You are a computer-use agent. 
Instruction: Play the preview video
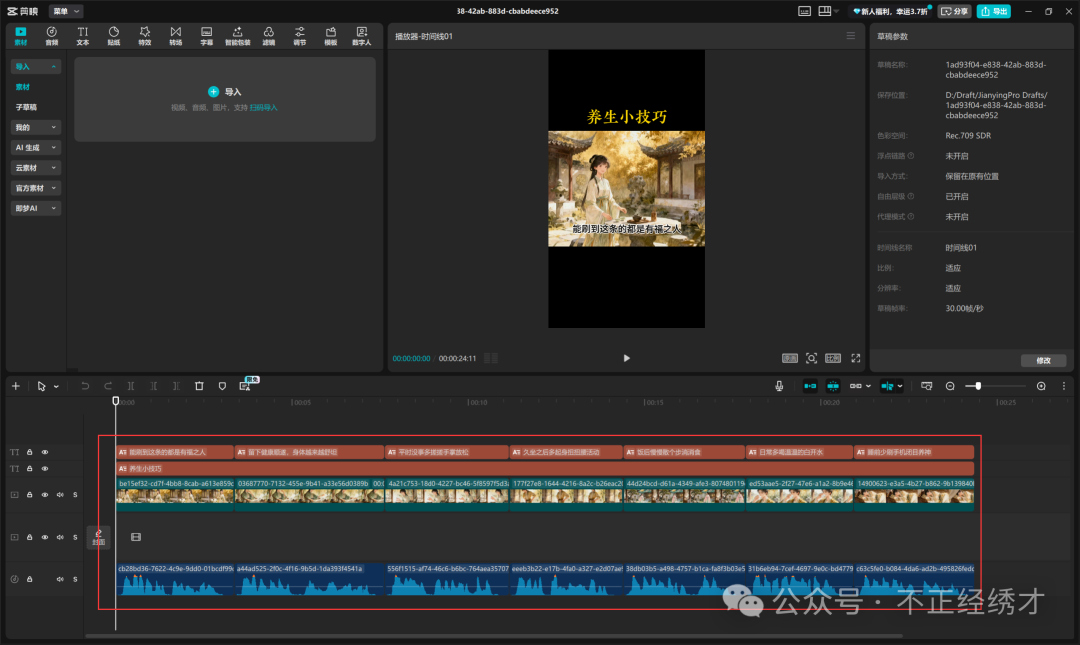[626, 358]
